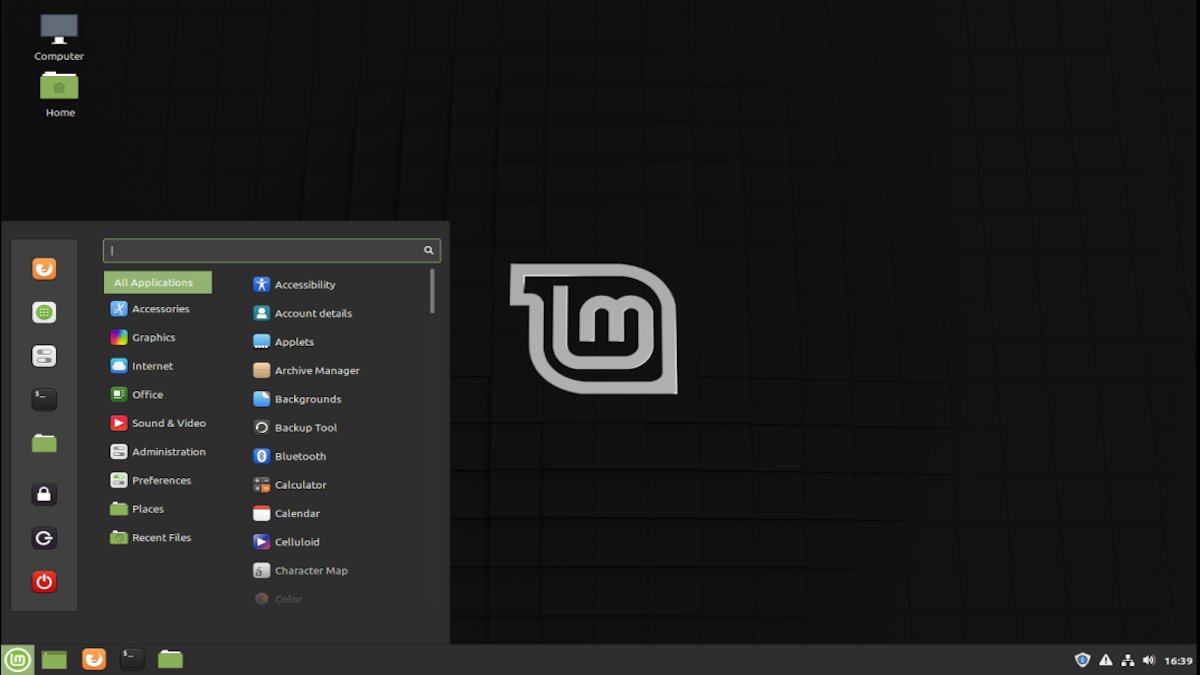The height and width of the screenshot is (675, 1200).
Task: Open Files from the panel launcher
Action: (x=171, y=660)
